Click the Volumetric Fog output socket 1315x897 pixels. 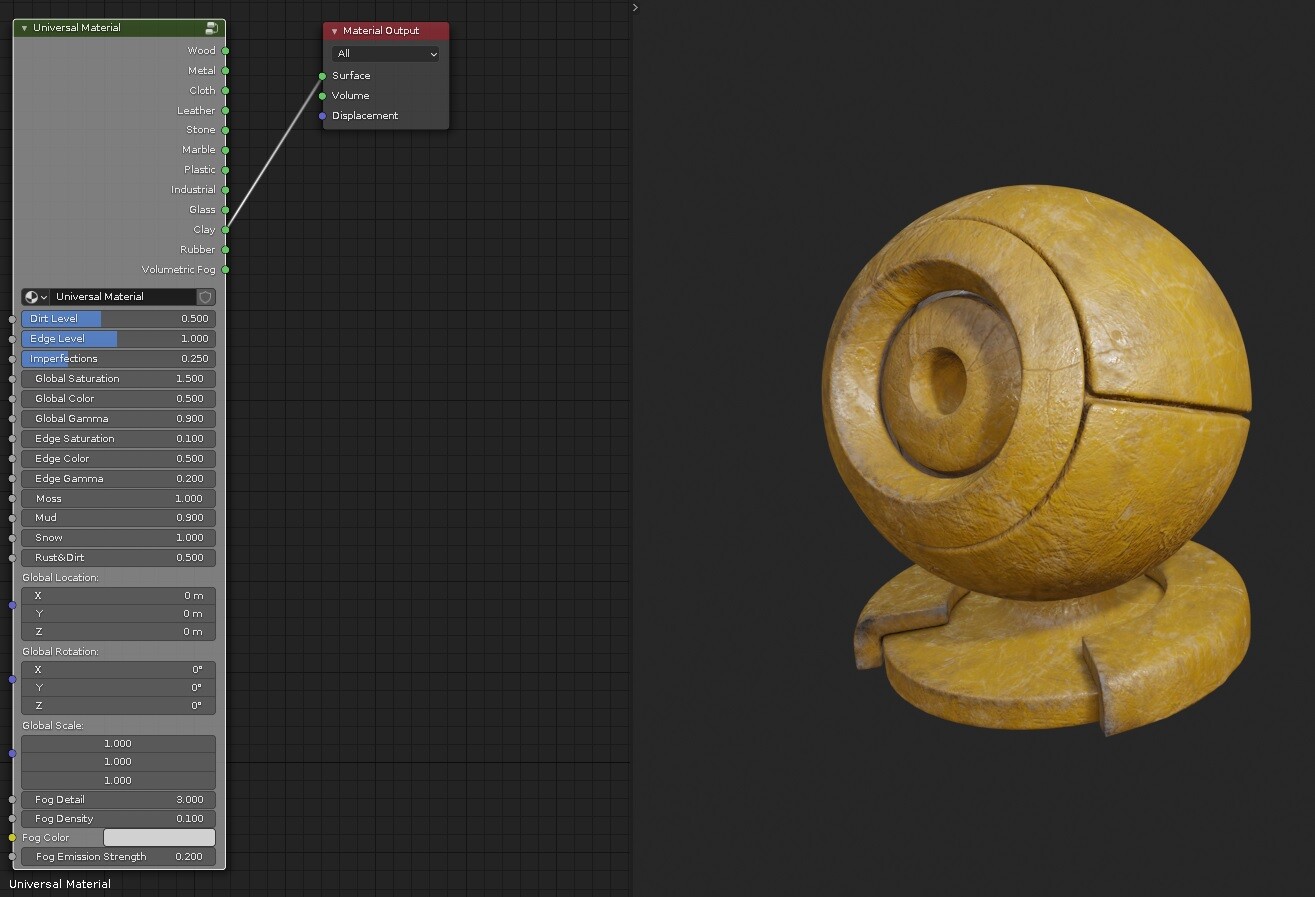coord(225,269)
